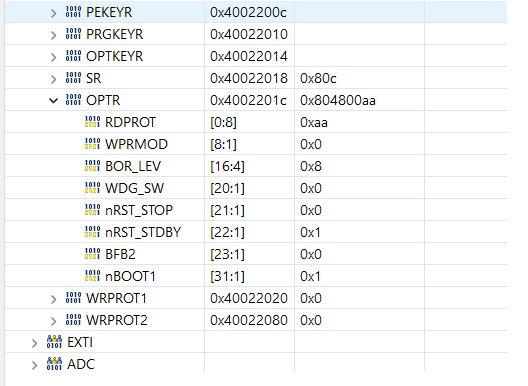Viewport: 528px width, 386px height.
Task: Click the EXTI peripheral icon
Action: [54, 342]
